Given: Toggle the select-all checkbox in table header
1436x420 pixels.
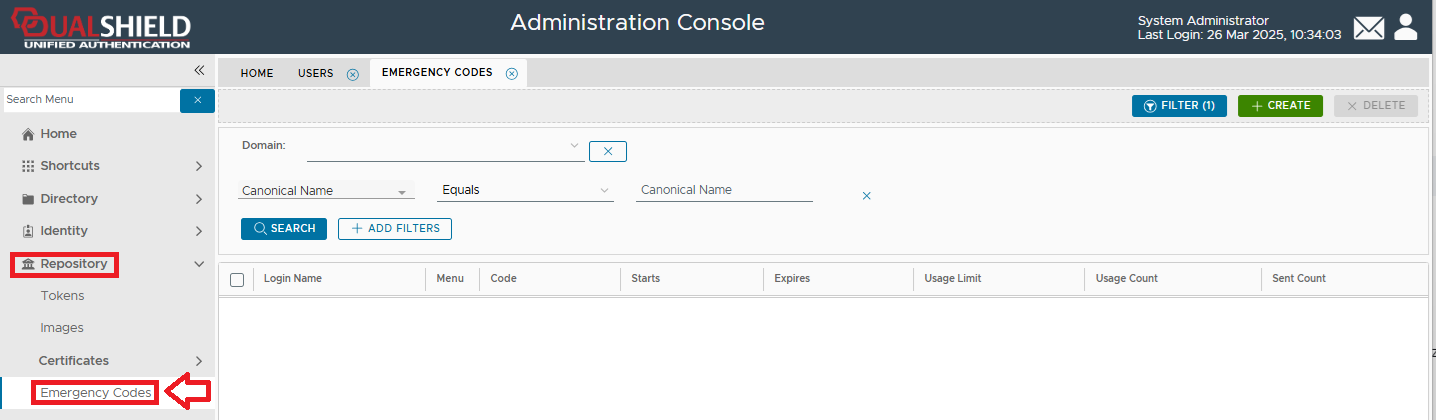Looking at the screenshot, I should [x=237, y=279].
